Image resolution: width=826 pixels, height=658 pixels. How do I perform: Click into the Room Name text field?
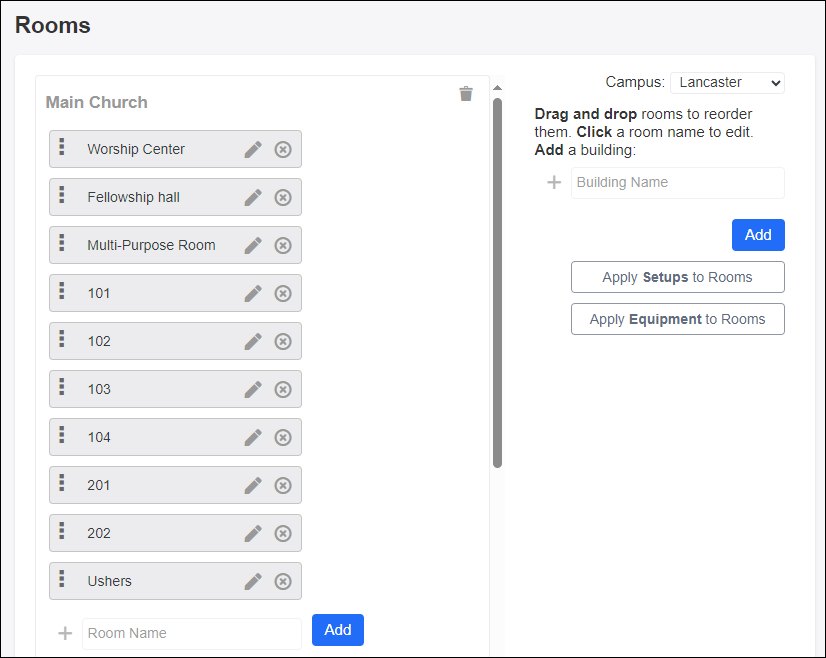[x=191, y=633]
